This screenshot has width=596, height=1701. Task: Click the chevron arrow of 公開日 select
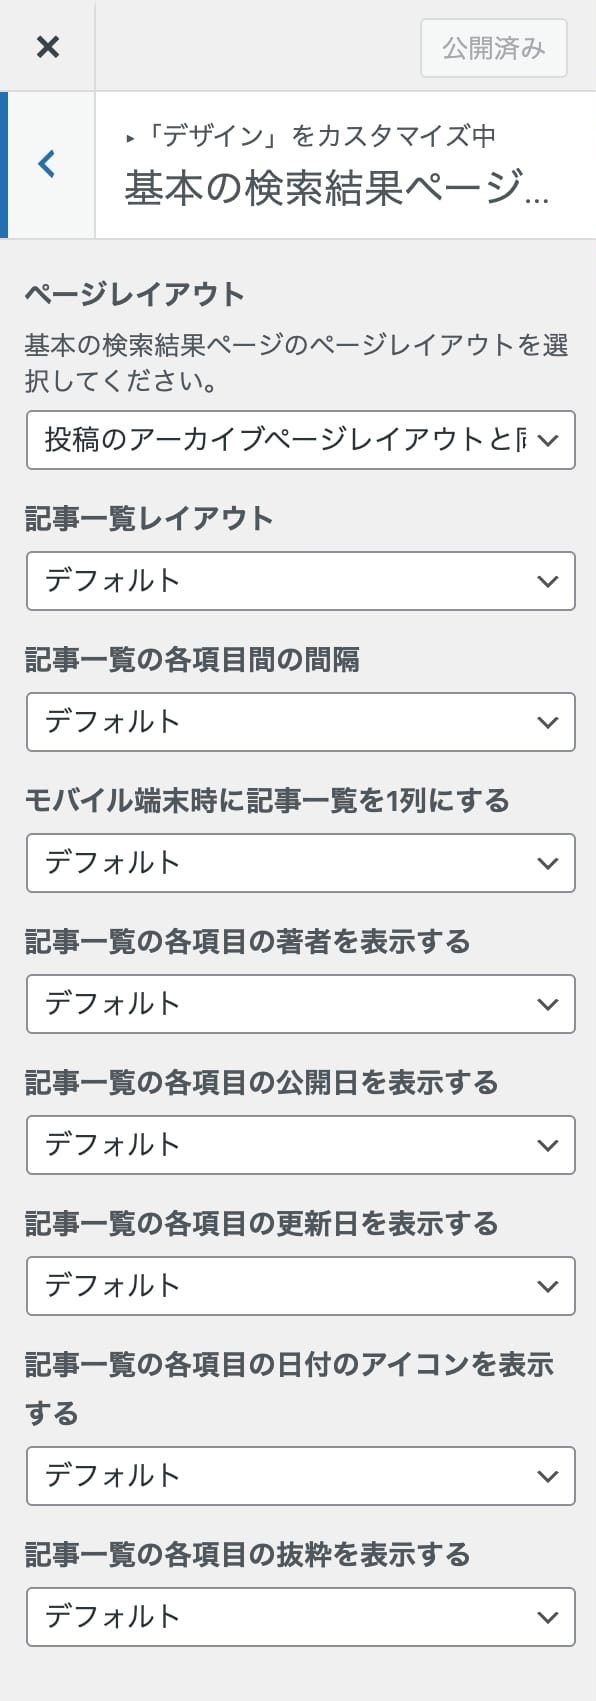coord(548,1145)
